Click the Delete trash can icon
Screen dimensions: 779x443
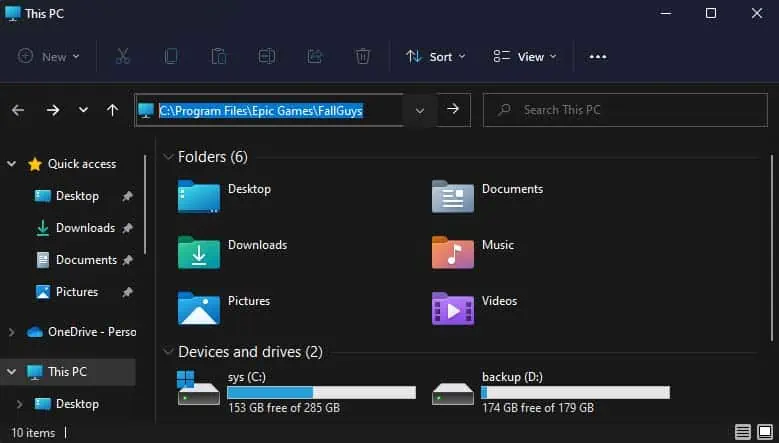tap(363, 56)
